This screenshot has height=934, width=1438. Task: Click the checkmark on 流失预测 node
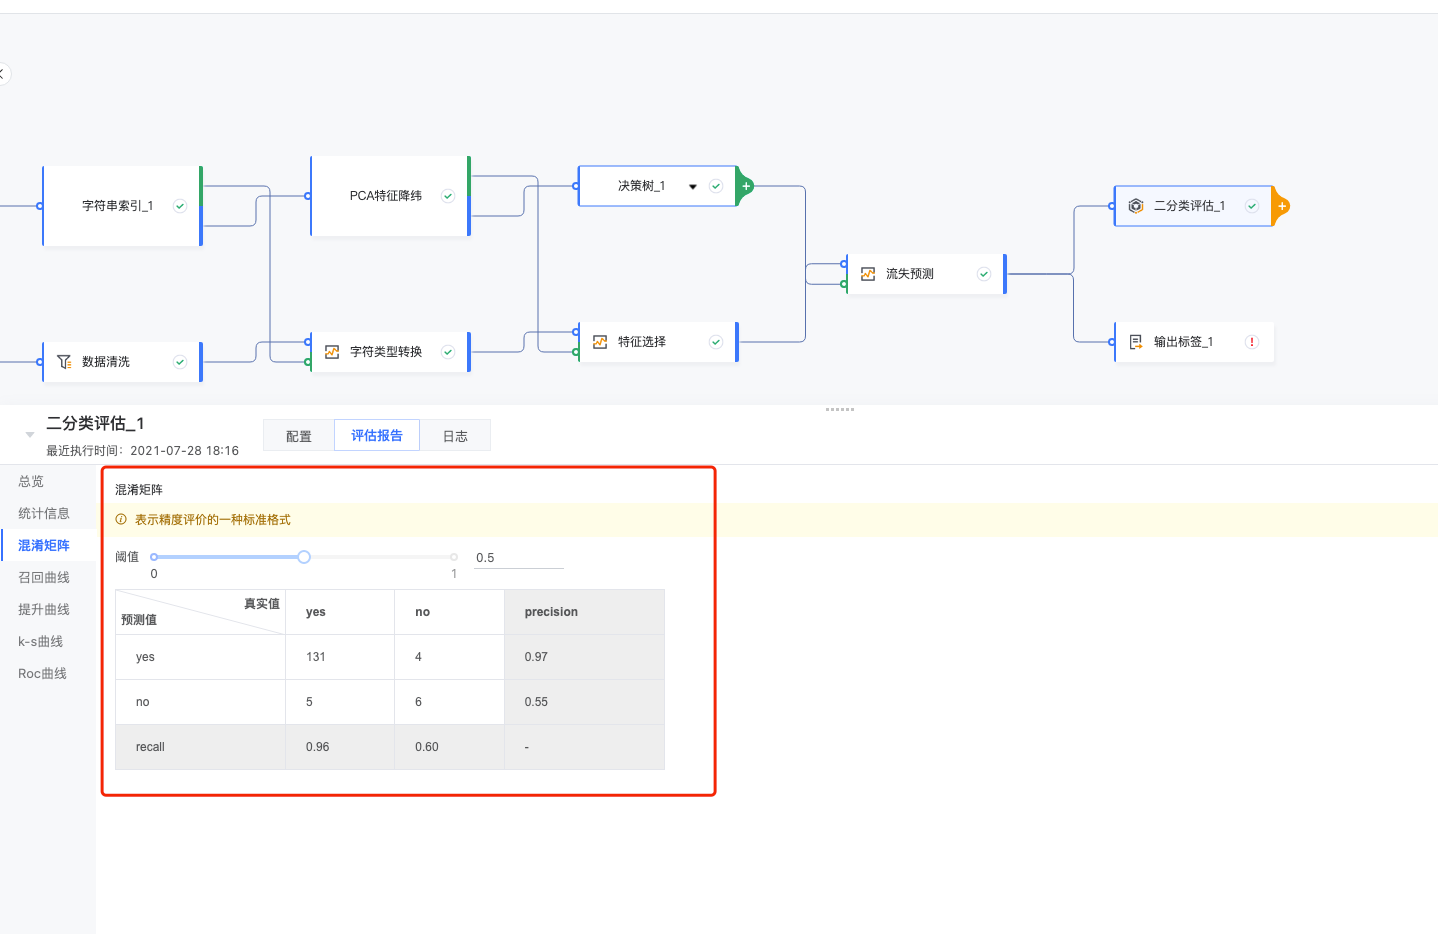[x=984, y=274]
